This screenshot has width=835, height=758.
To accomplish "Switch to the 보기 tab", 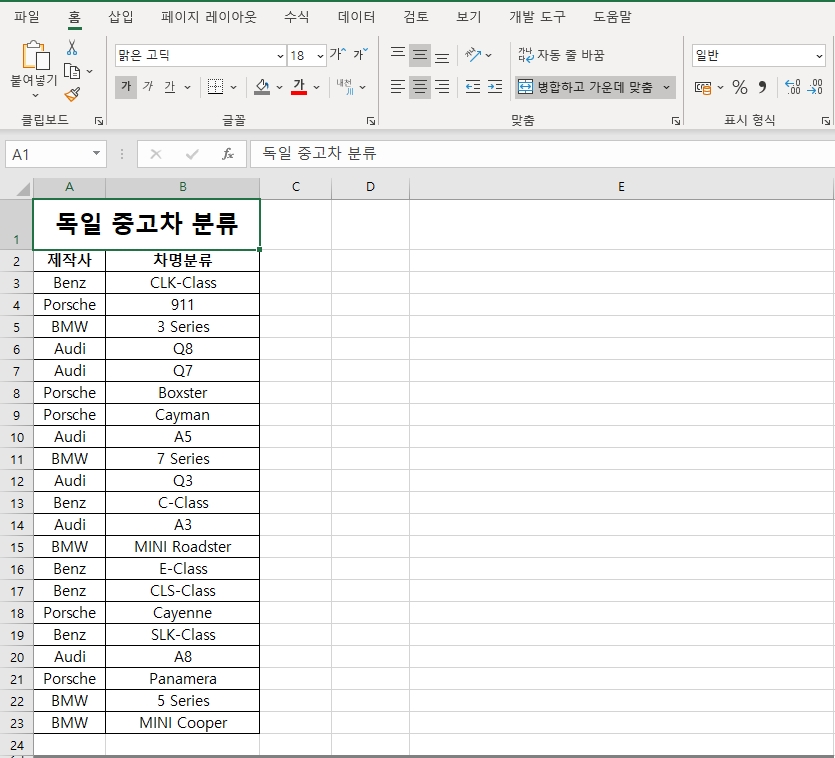I will 469,17.
